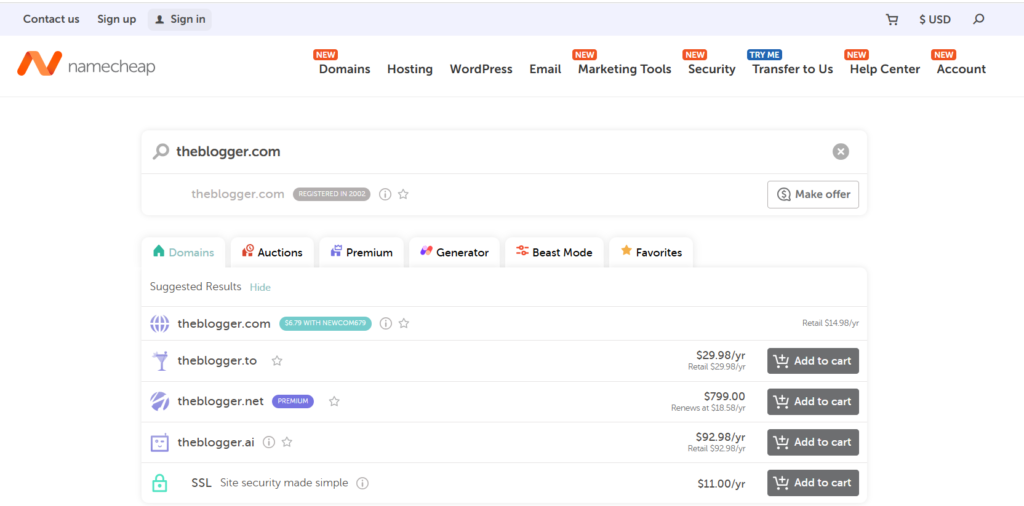Open the Hosting menu
Image resolution: width=1024 pixels, height=506 pixels.
click(x=409, y=69)
